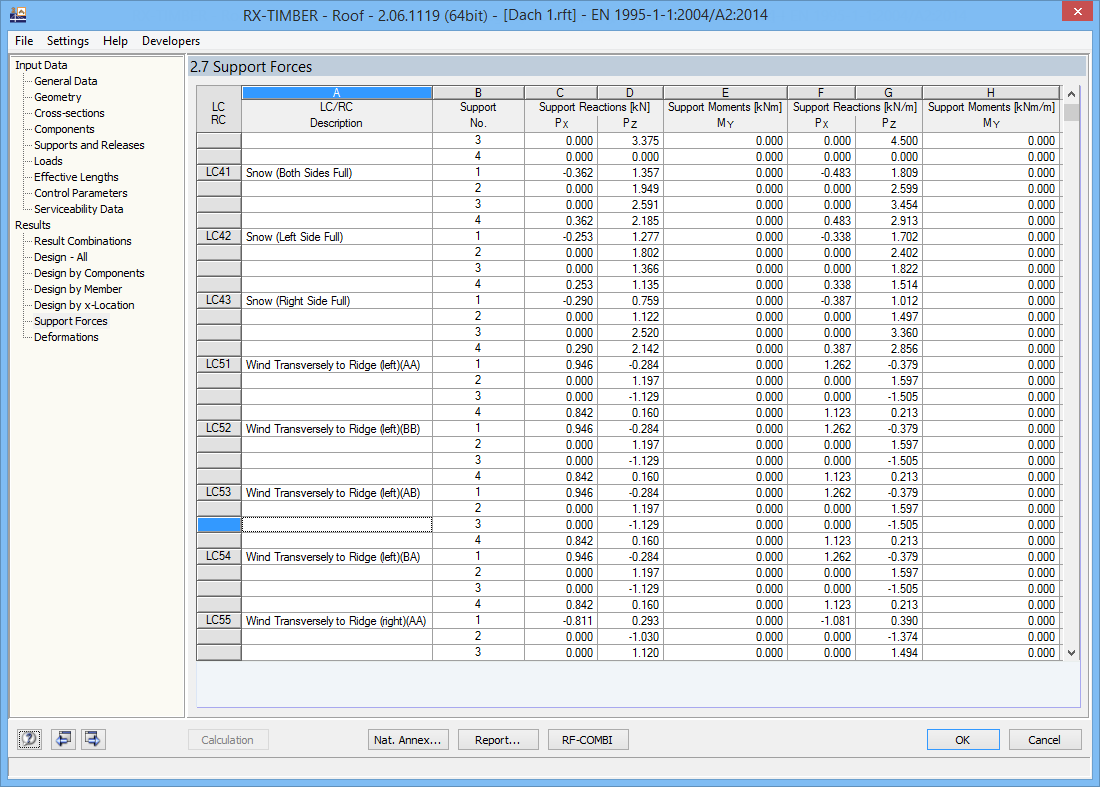Image resolution: width=1100 pixels, height=787 pixels.
Task: Select General Data in the navigator
Action: click(x=65, y=81)
